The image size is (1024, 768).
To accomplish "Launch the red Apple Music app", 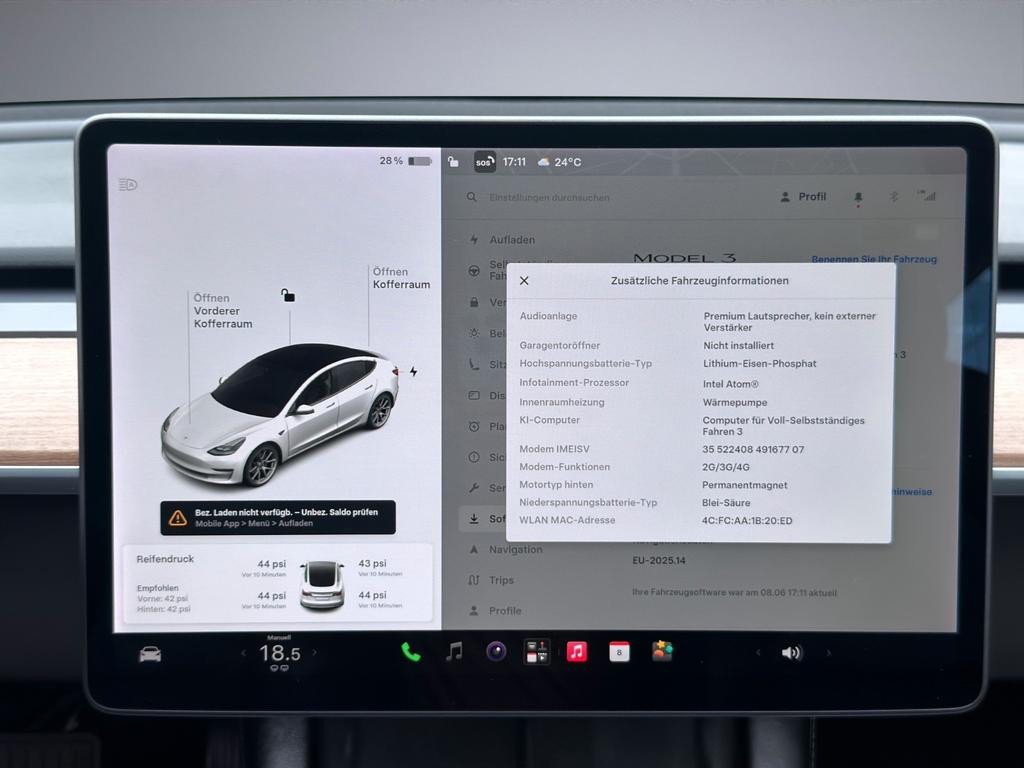I will (x=577, y=651).
